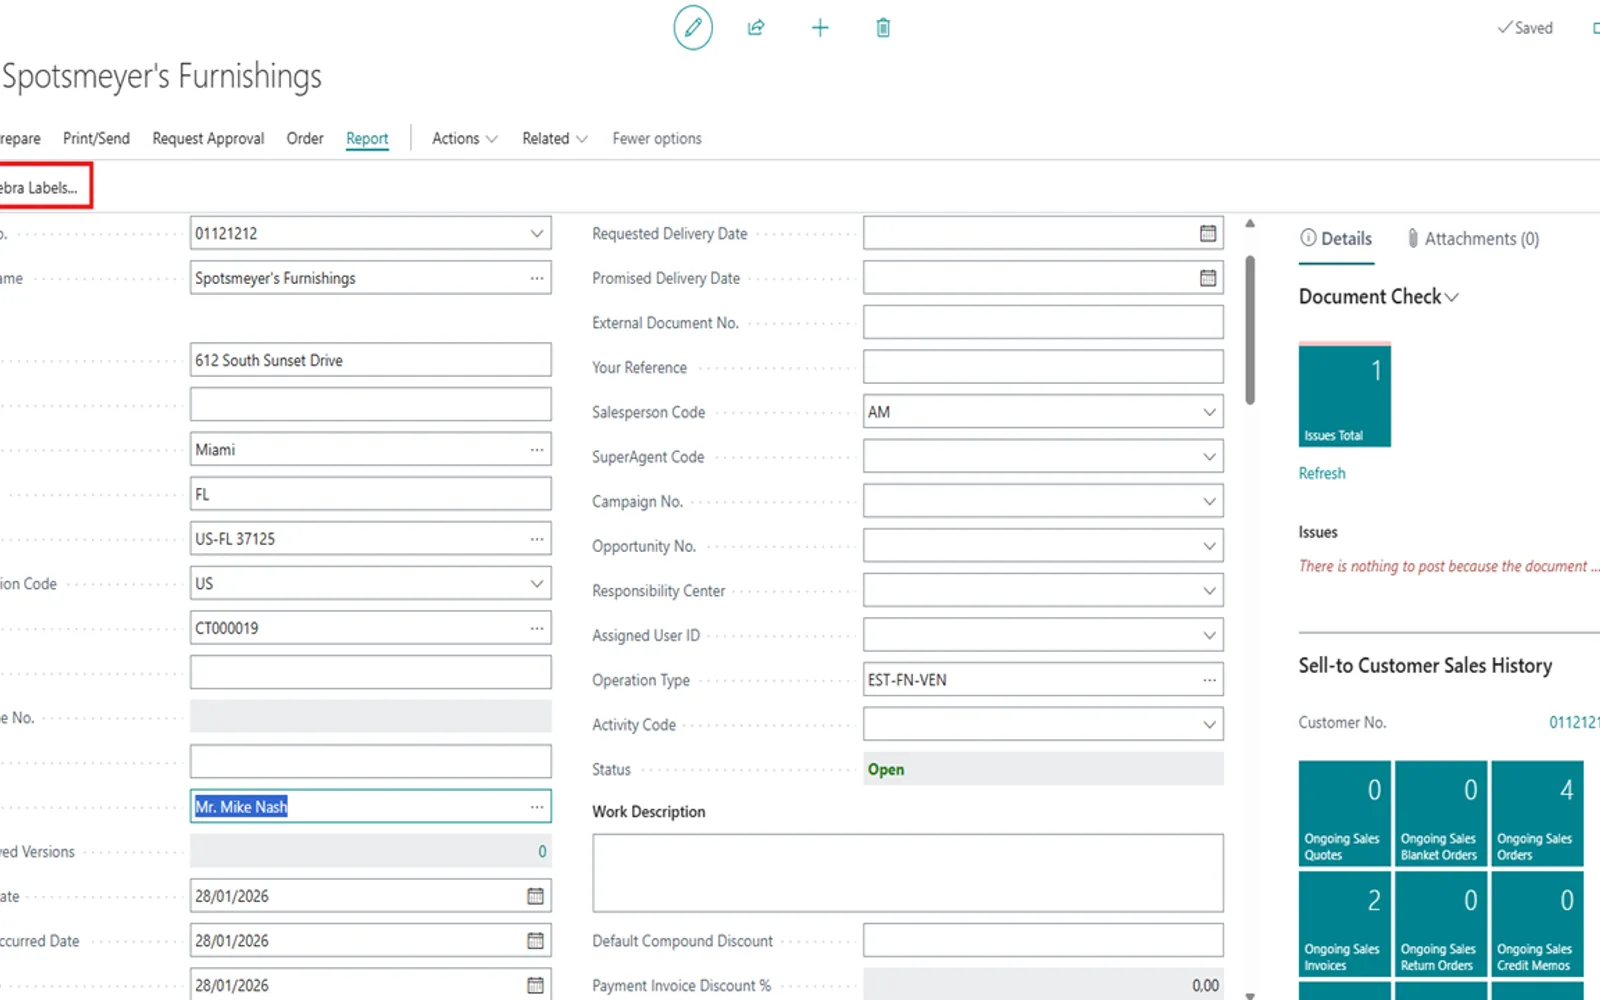Open the calendar for the third 28/01/2026 date field
The image size is (1600, 1000).
click(536, 985)
